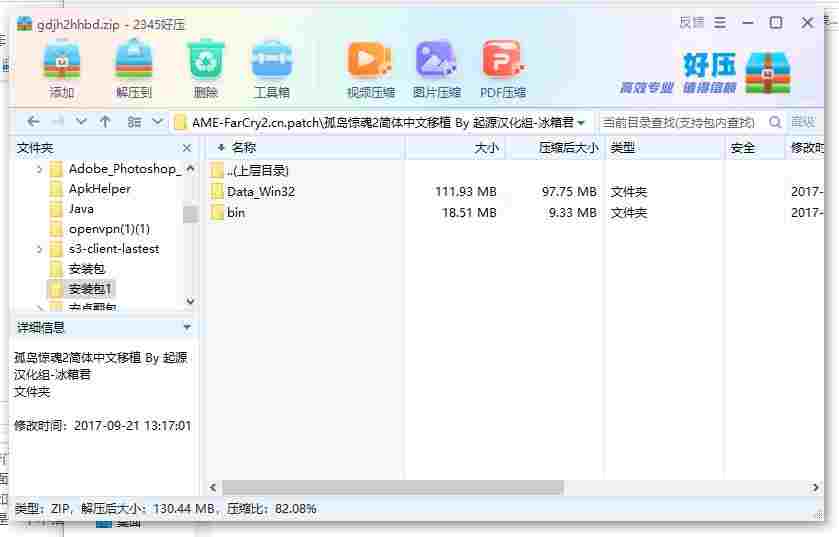This screenshot has height=537, width=839.
Task: Select the 安装包1 folder in tree
Action: [80, 289]
